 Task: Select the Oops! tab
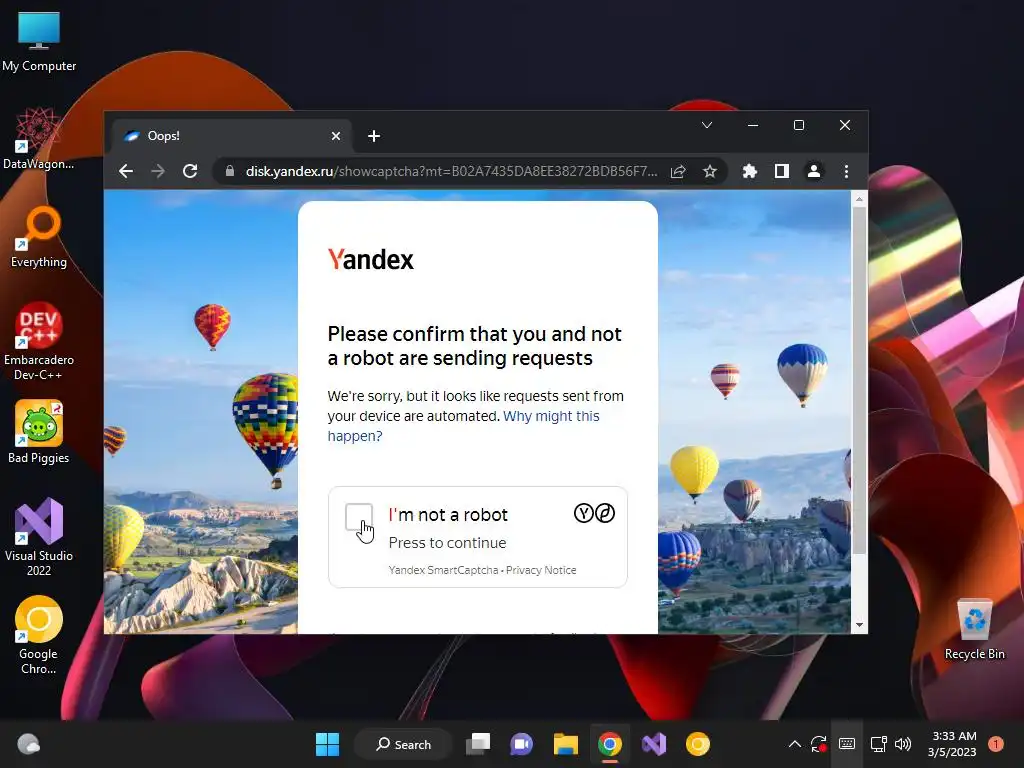tap(232, 136)
